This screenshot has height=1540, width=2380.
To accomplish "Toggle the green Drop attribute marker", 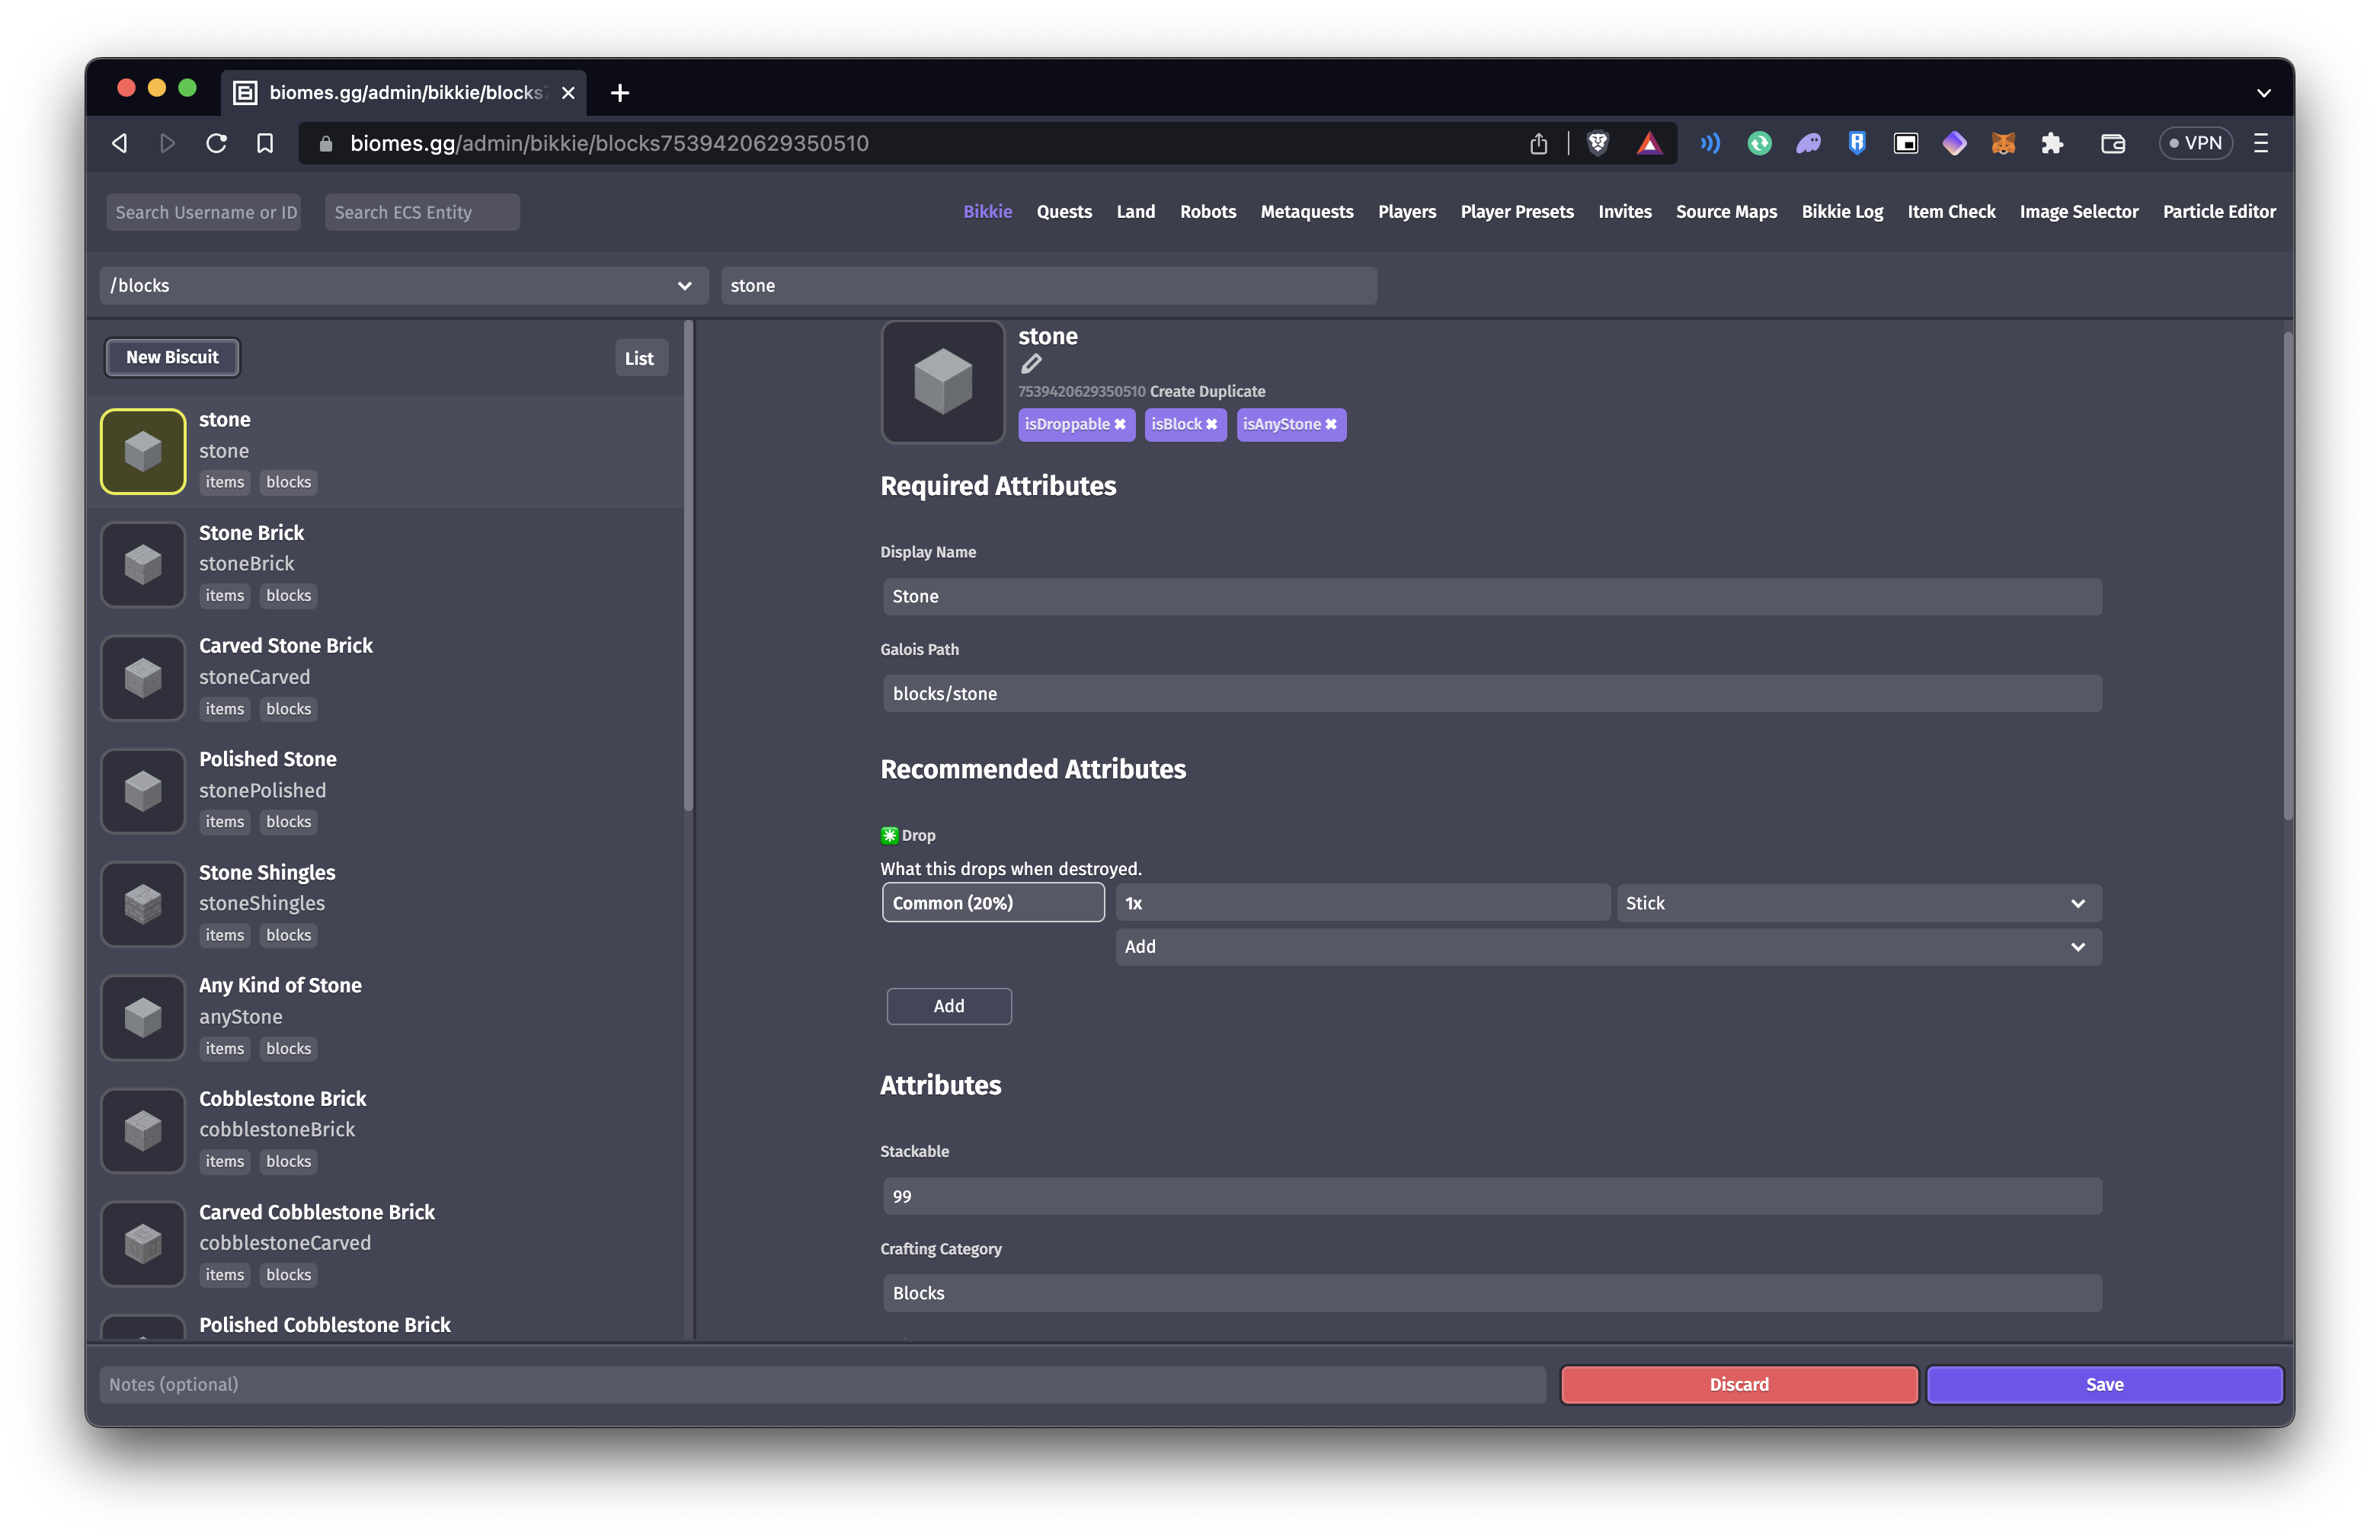I will 889,835.
